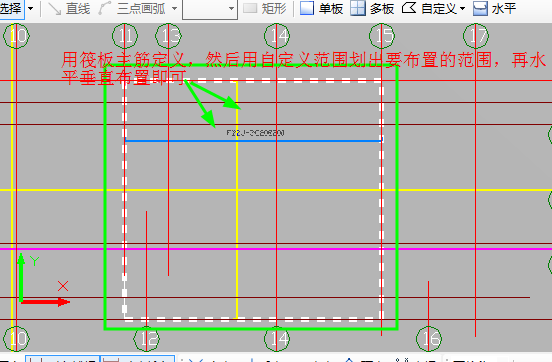Click axis bubble 17

(476, 36)
